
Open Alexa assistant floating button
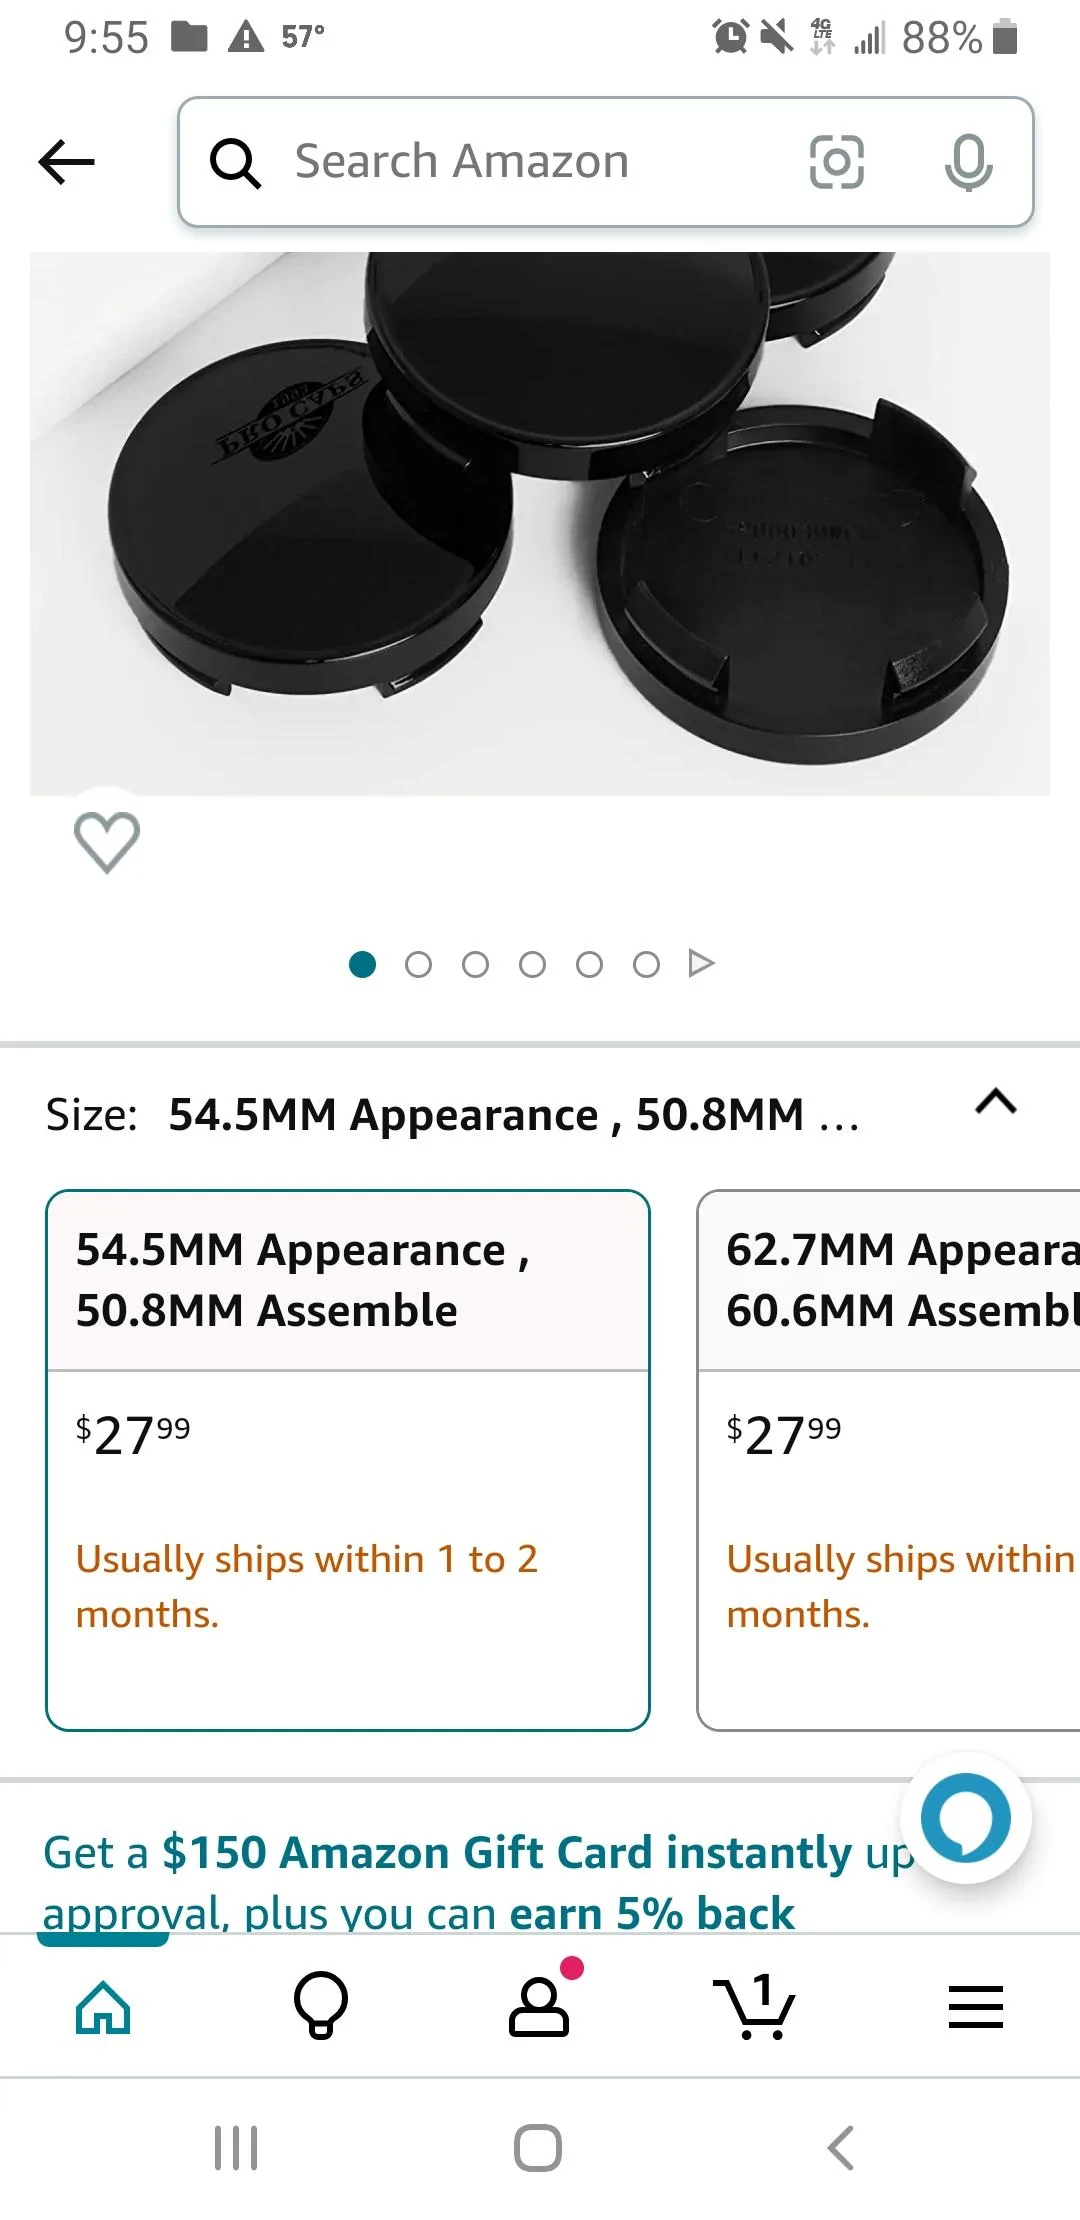pyautogui.click(x=966, y=1818)
